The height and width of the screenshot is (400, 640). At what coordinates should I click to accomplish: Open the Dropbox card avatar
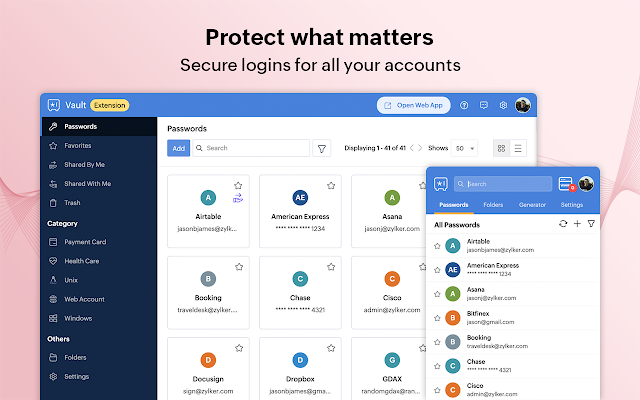pyautogui.click(x=300, y=360)
